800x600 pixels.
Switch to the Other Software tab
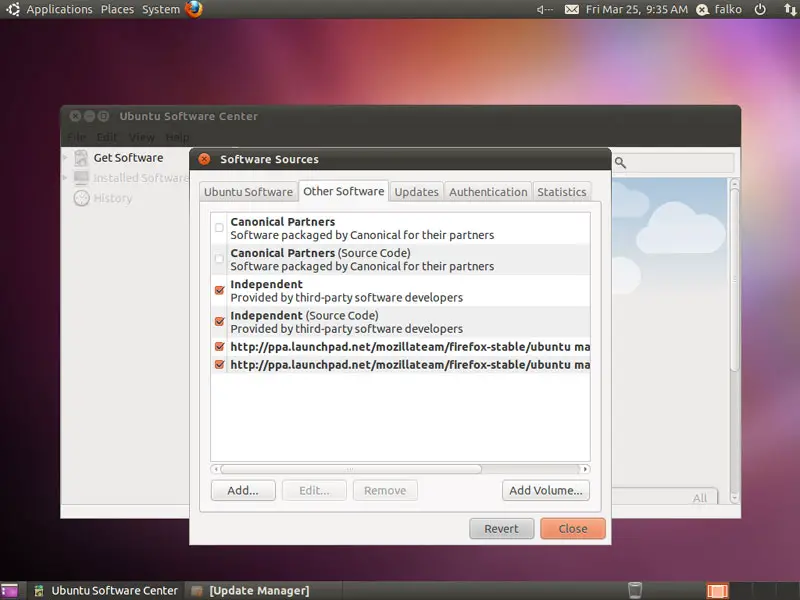pos(343,191)
